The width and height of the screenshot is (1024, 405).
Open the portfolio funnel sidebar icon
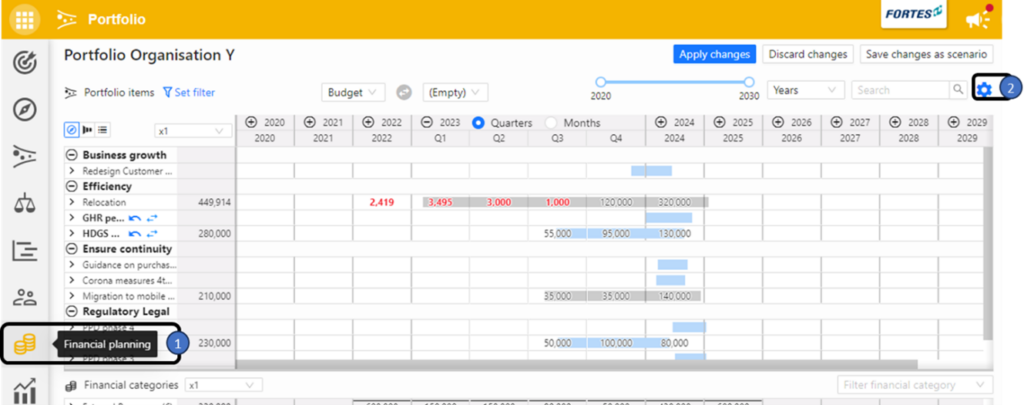tap(25, 157)
